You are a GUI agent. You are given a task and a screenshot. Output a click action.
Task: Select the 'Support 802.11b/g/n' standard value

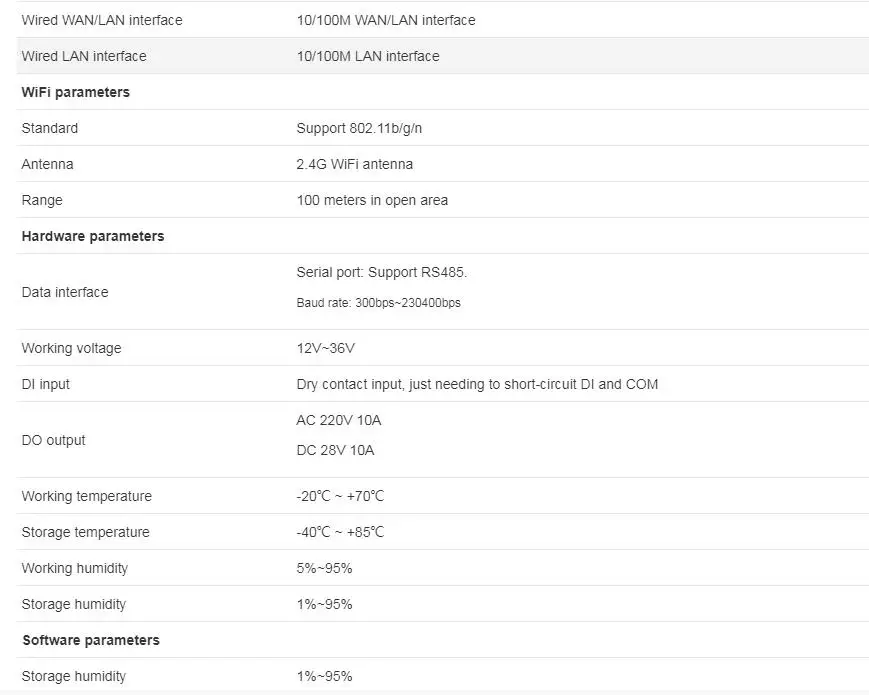pyautogui.click(x=359, y=128)
